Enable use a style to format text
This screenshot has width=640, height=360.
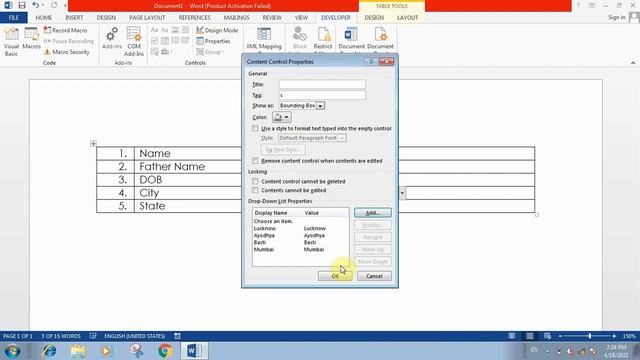[x=255, y=128]
